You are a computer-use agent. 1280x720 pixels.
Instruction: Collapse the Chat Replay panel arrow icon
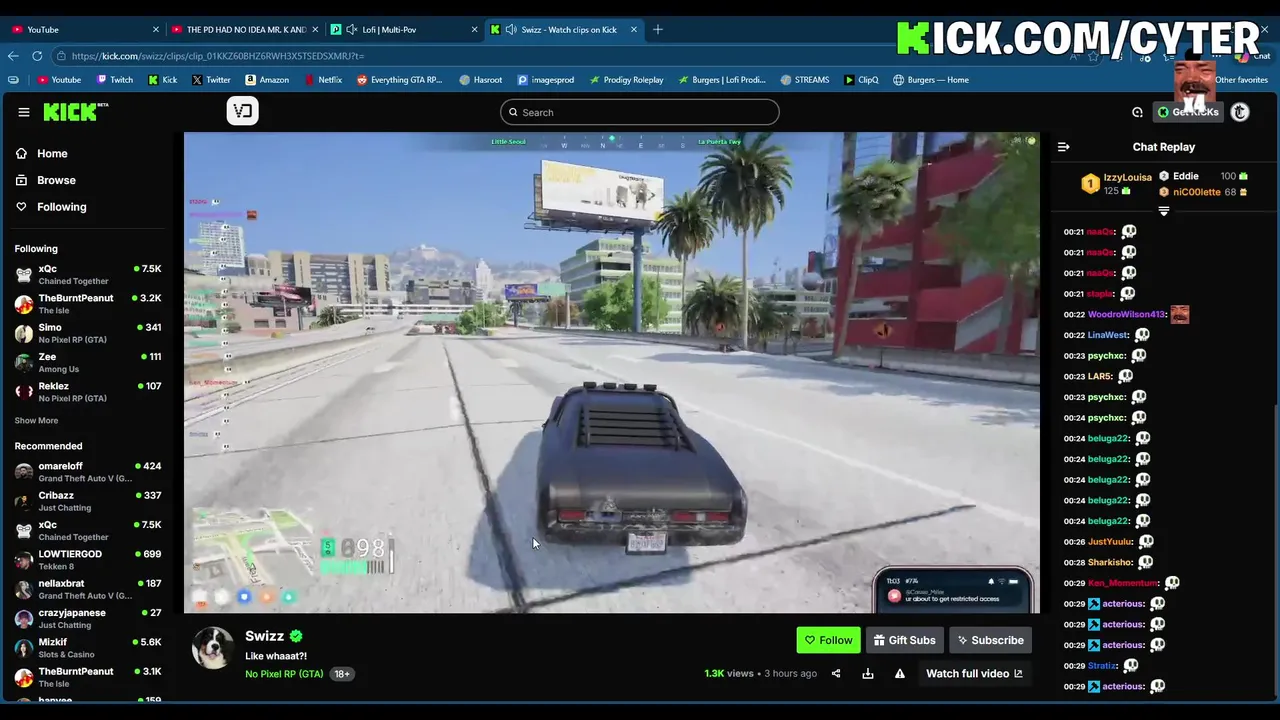1063,147
